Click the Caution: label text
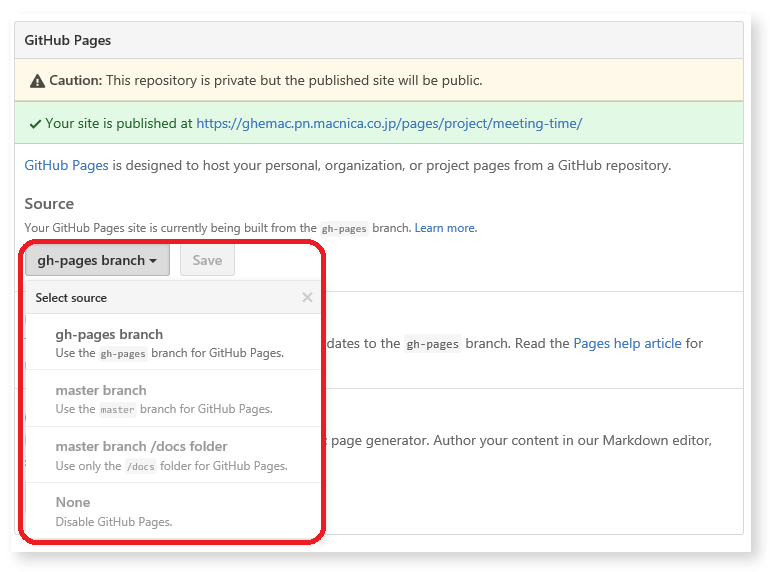The height and width of the screenshot is (572, 770). [76, 81]
